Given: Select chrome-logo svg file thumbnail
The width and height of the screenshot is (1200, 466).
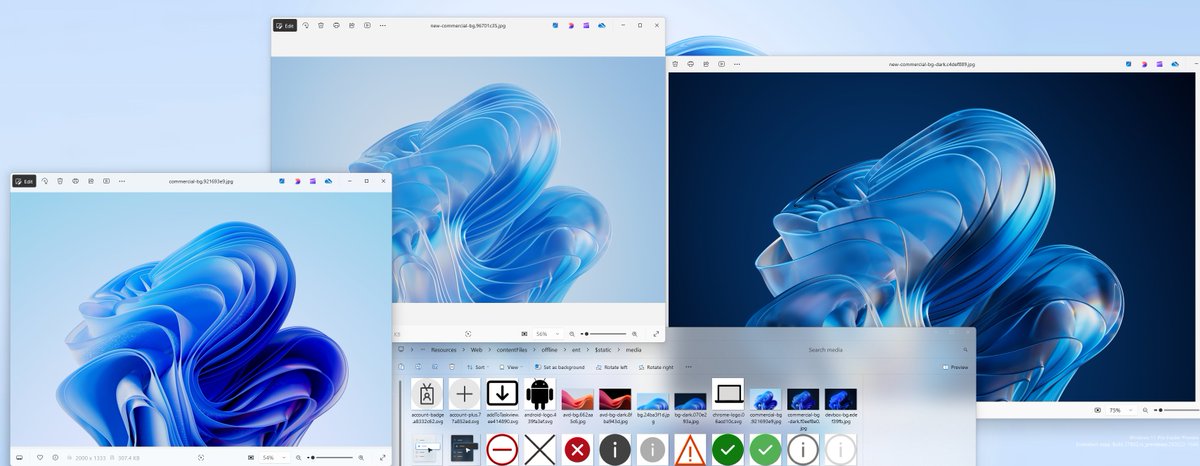Looking at the screenshot, I should point(728,394).
